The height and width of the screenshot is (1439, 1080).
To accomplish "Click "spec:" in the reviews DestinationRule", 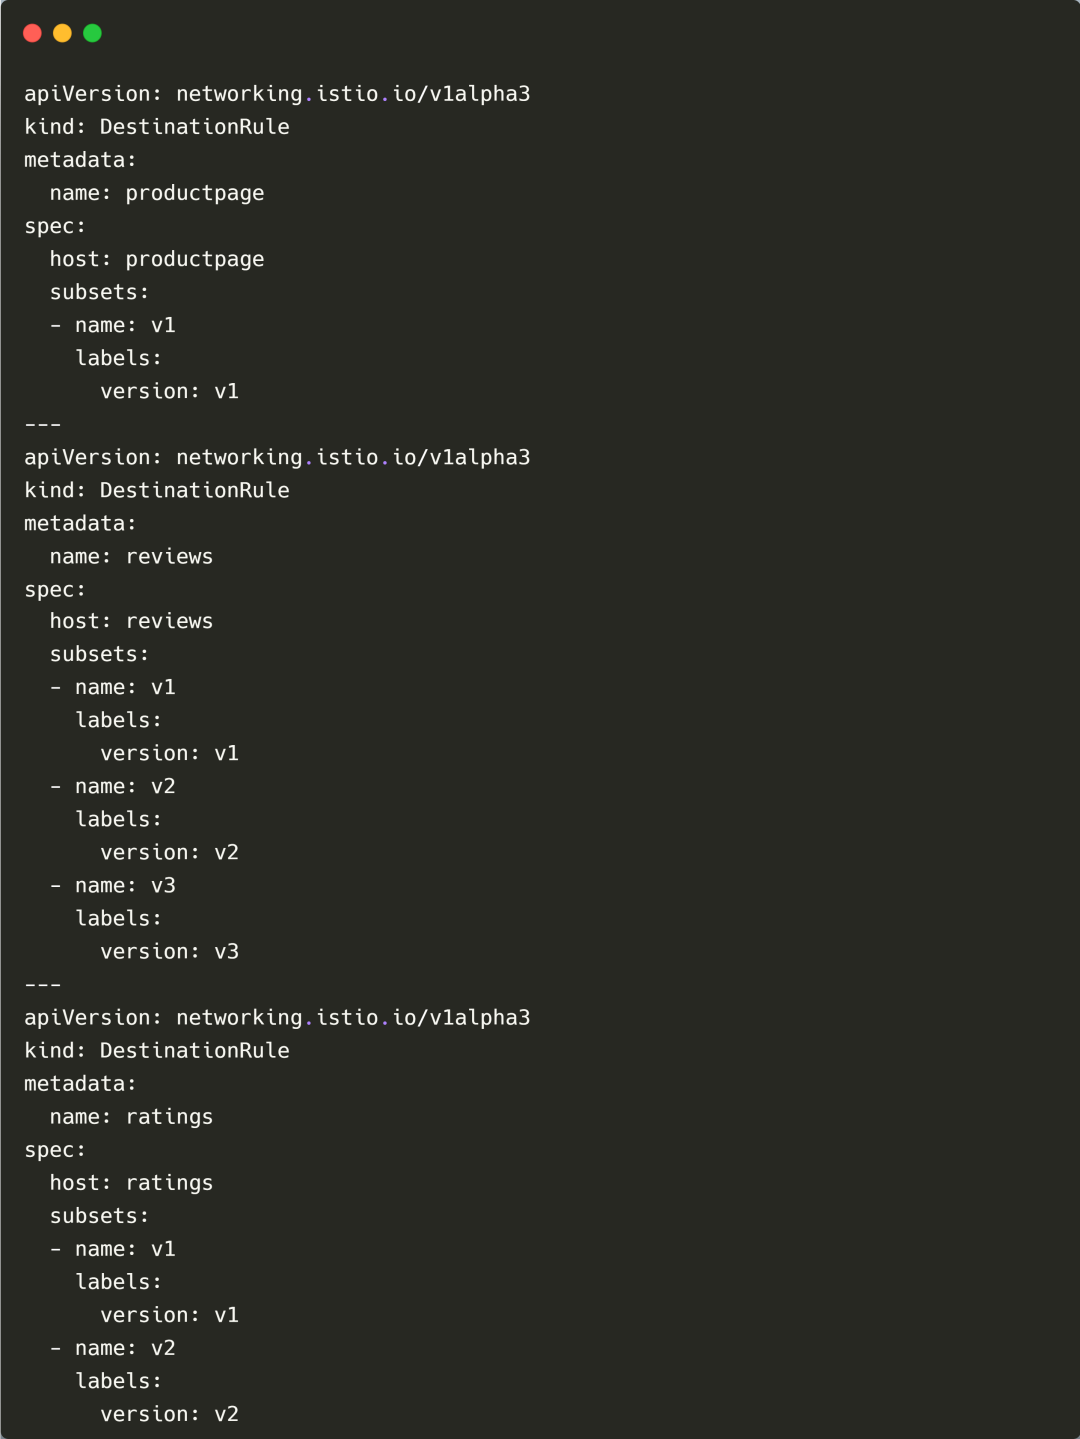I will click(55, 590).
